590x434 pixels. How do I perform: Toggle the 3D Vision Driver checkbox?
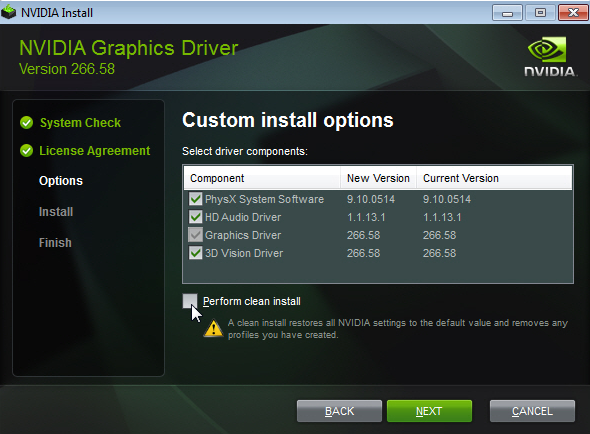click(x=195, y=253)
